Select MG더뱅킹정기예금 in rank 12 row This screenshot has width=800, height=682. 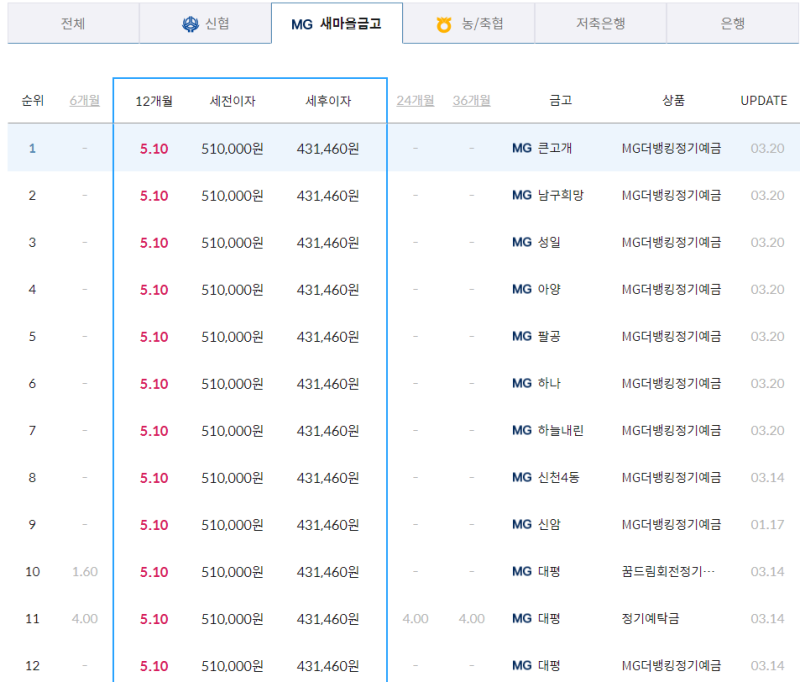(x=671, y=665)
